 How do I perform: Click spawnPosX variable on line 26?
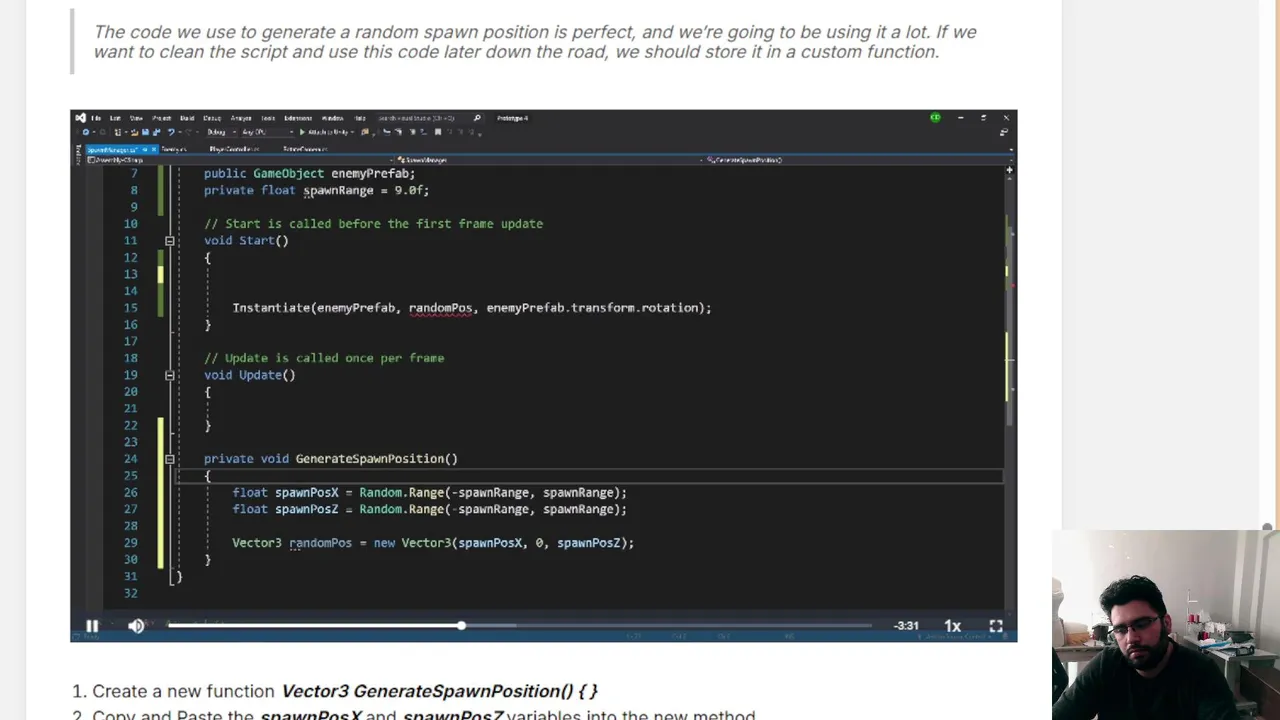pos(307,492)
